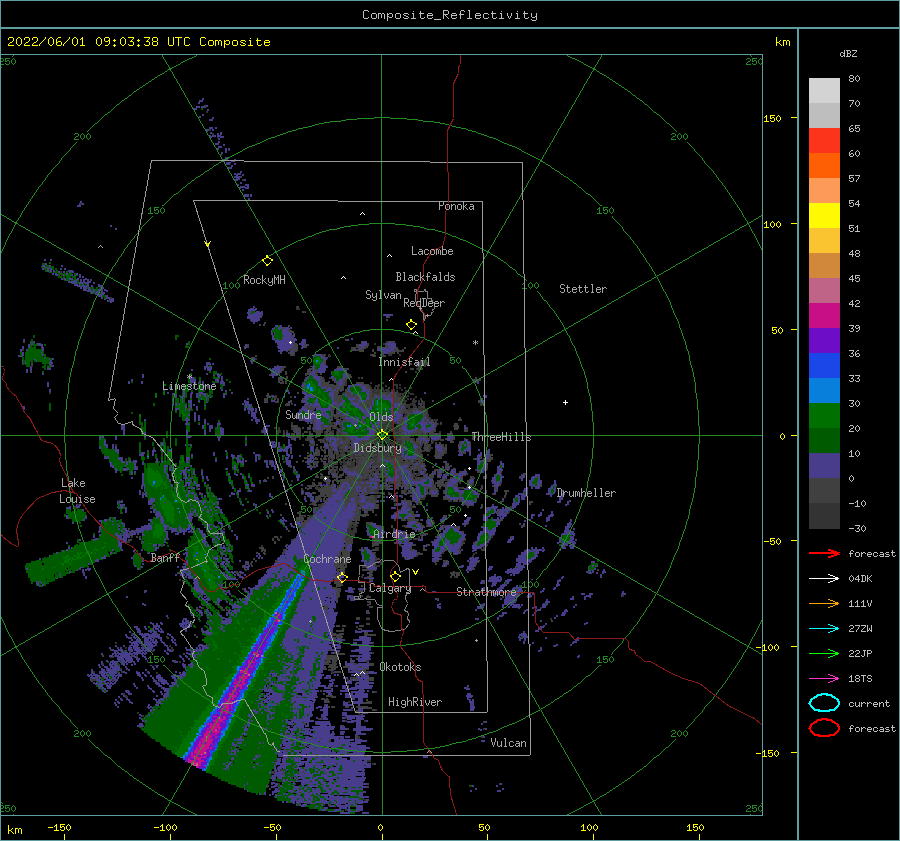Click the Strathmore town label
Screen dimensions: 900x841
pos(486,592)
